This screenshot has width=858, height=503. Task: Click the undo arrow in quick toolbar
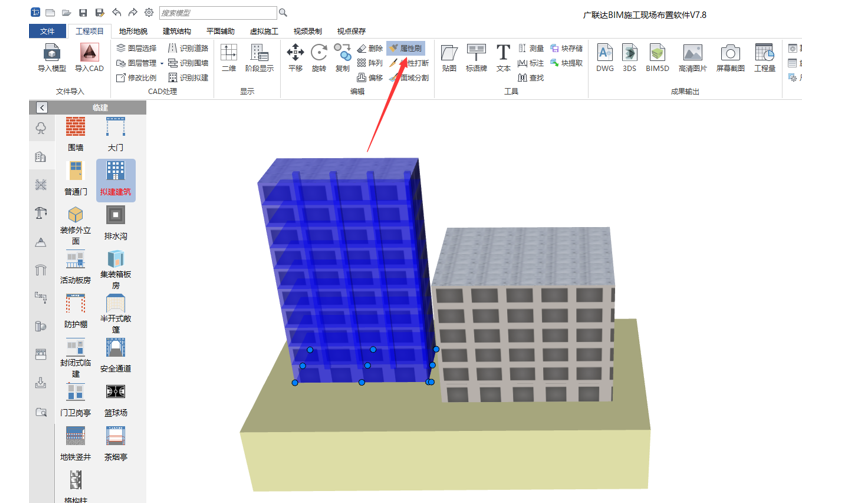coord(117,12)
